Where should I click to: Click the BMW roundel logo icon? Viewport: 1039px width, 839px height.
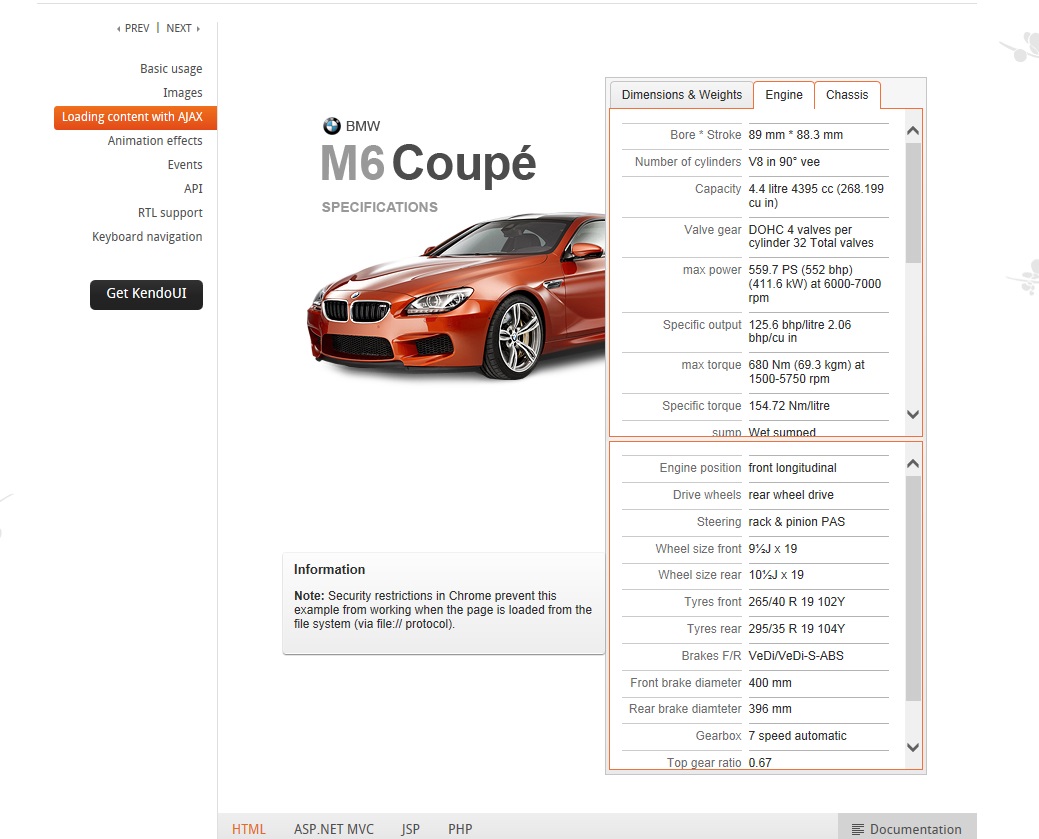click(331, 126)
